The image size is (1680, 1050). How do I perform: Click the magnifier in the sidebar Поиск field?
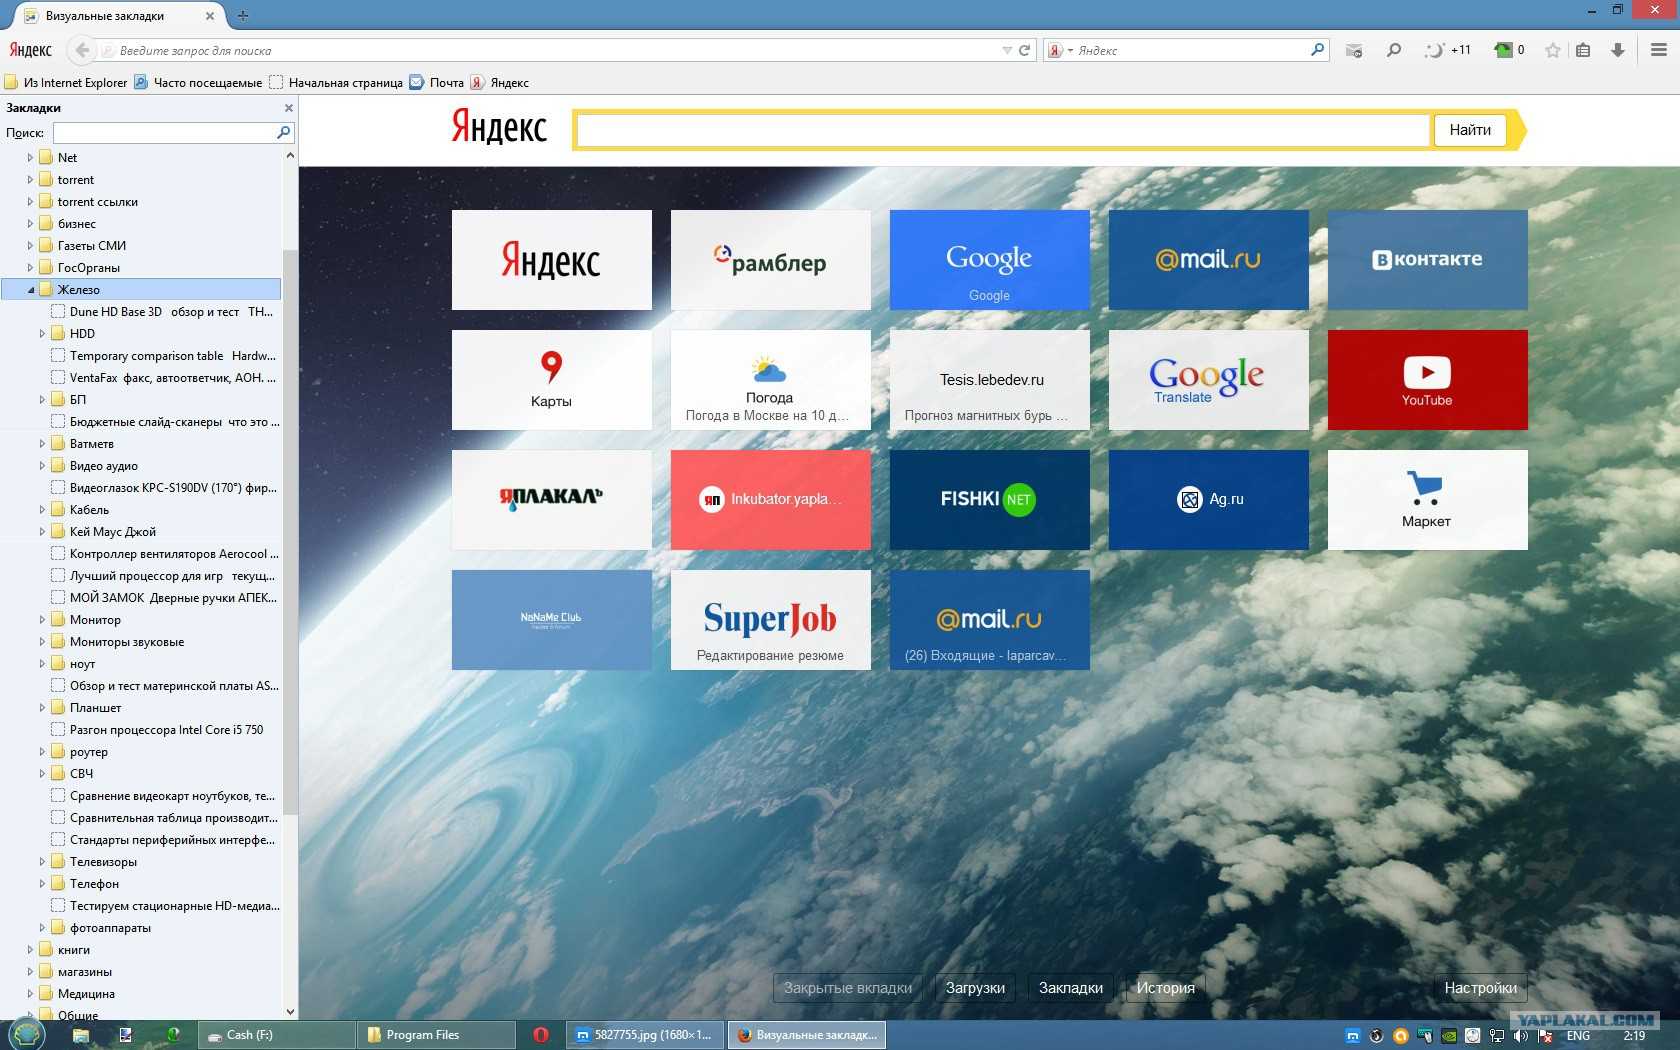coord(283,132)
